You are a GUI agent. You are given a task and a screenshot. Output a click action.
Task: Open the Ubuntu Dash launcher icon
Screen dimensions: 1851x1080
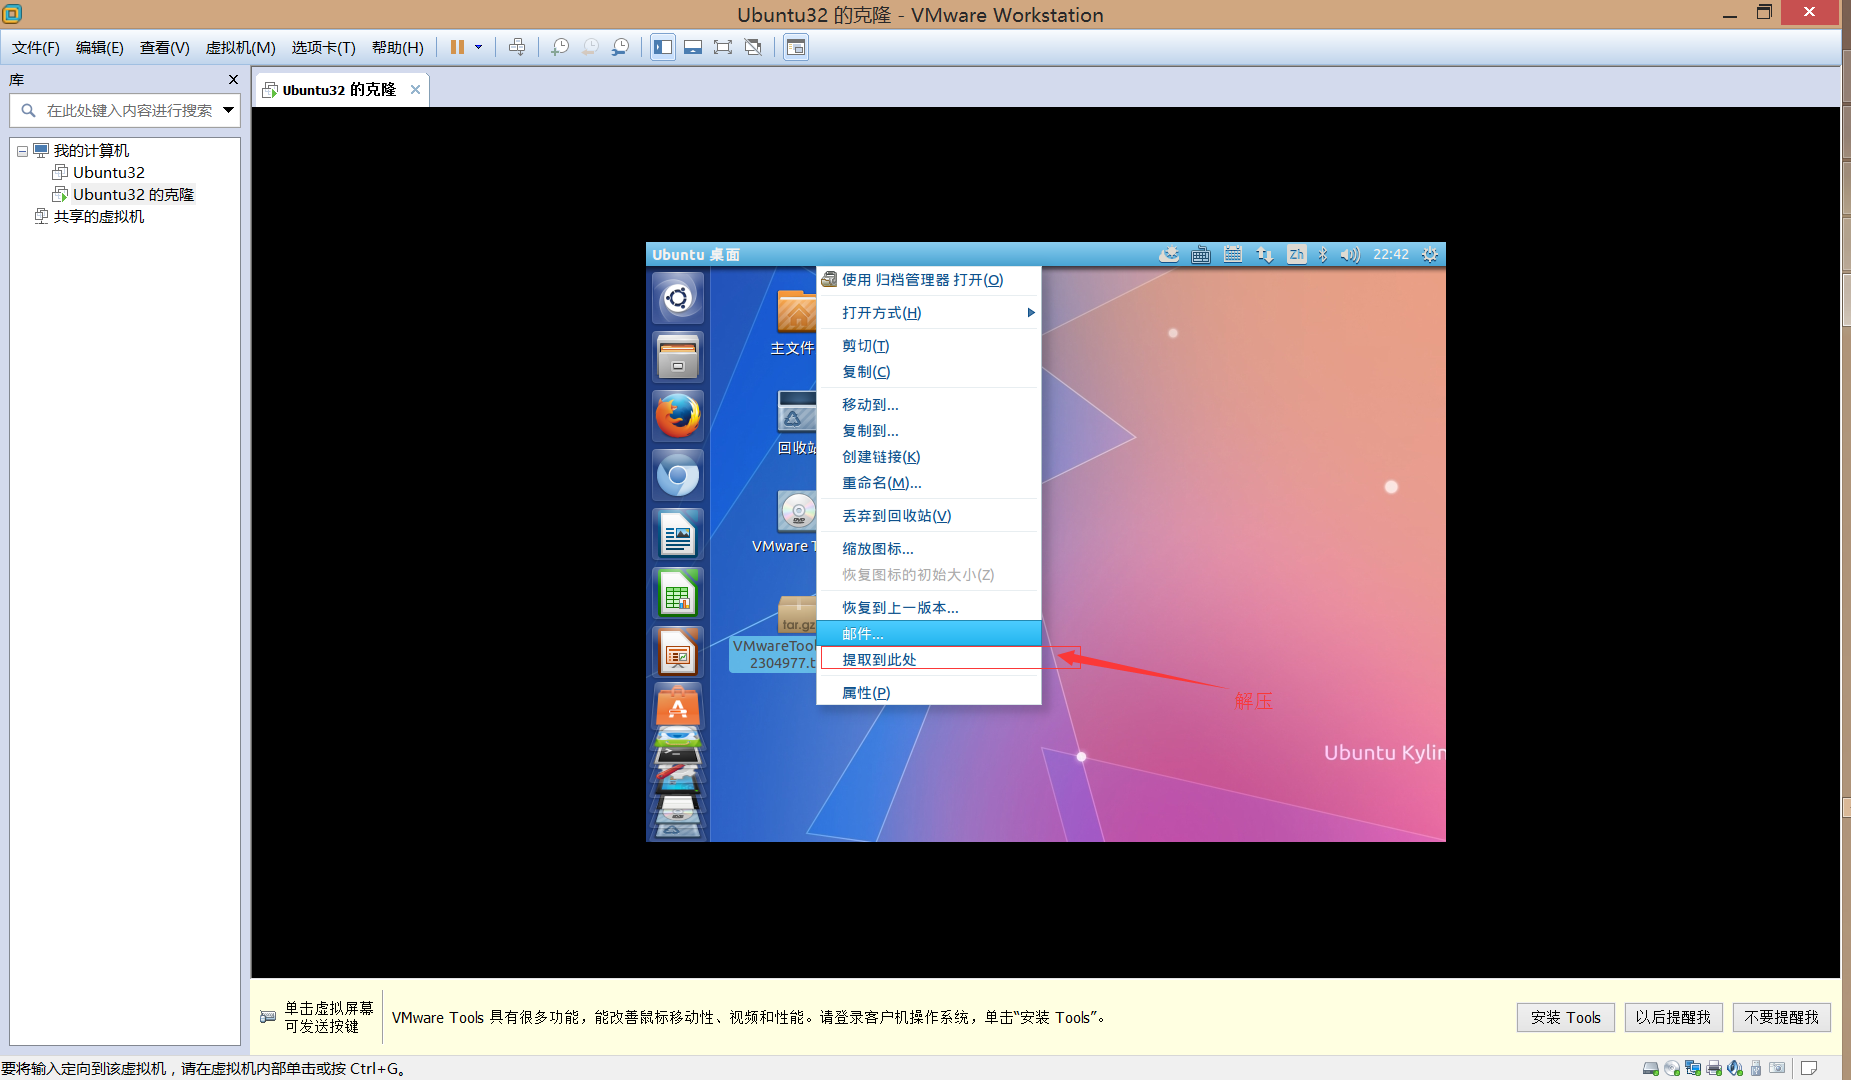pyautogui.click(x=678, y=298)
